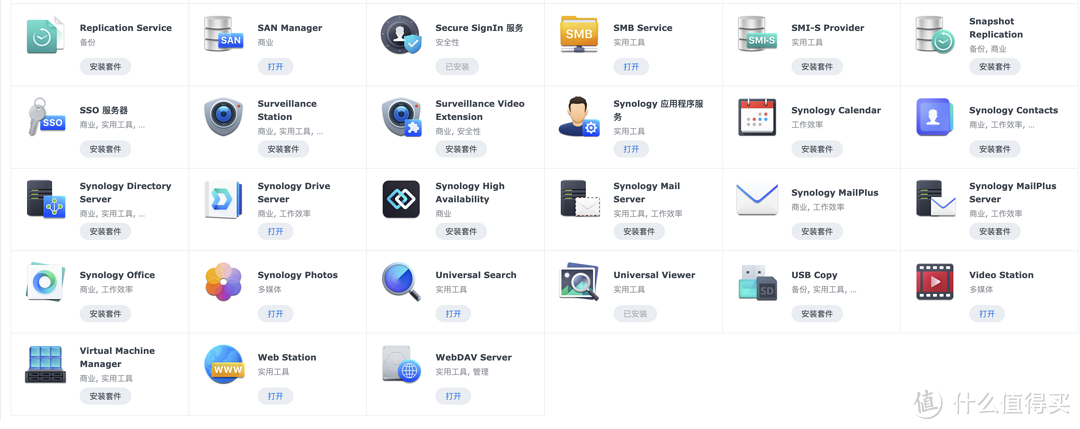The height and width of the screenshot is (429, 1080).
Task: Click the Synology Drive Server icon
Action: 223,200
